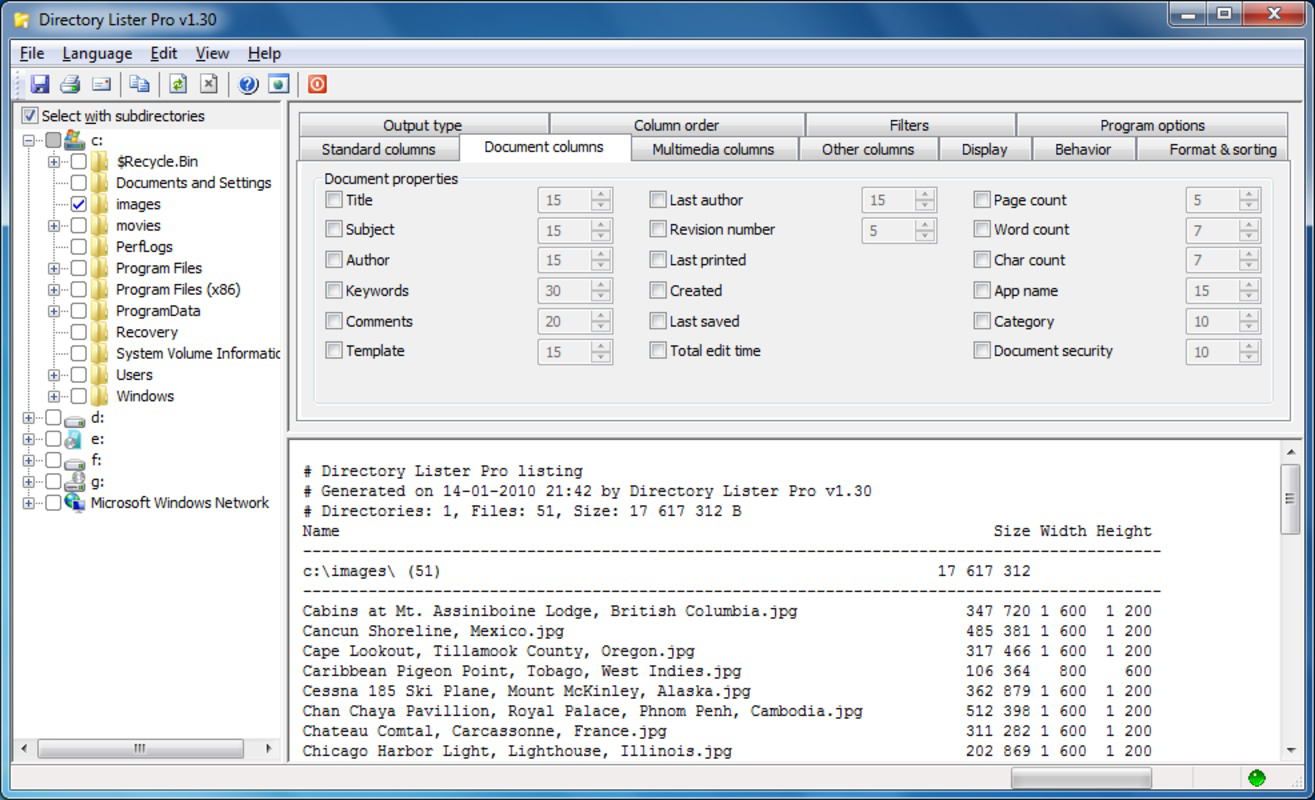Click the Save (floppy disk) toolbar icon
The height and width of the screenshot is (800, 1315).
pos(40,84)
